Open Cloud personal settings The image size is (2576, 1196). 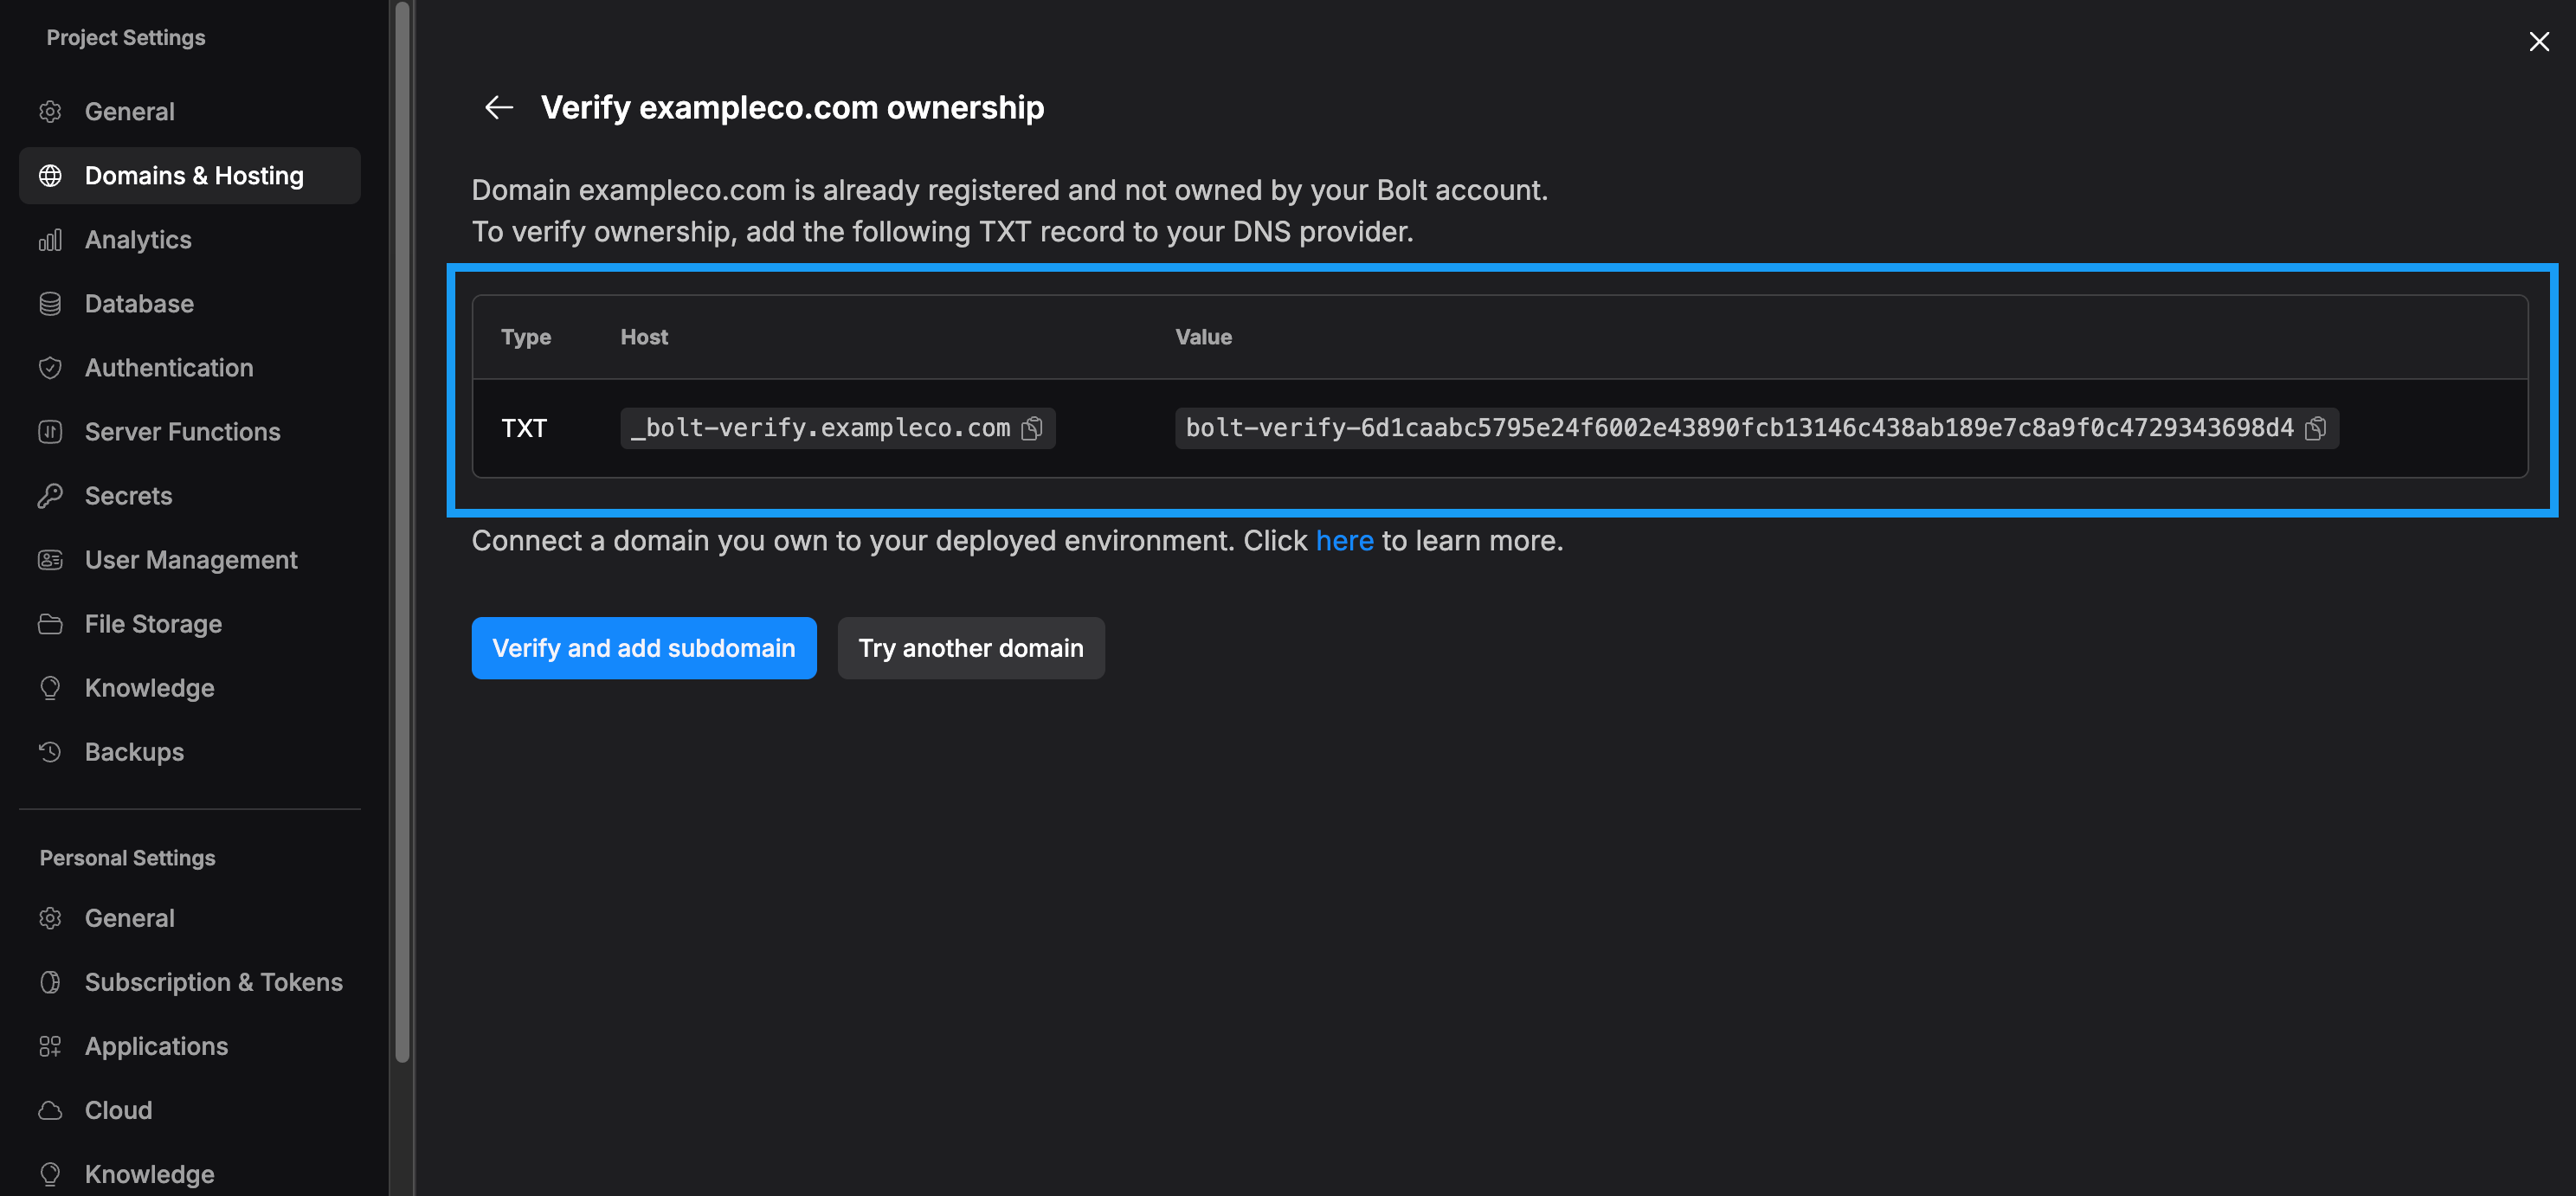coord(118,1110)
